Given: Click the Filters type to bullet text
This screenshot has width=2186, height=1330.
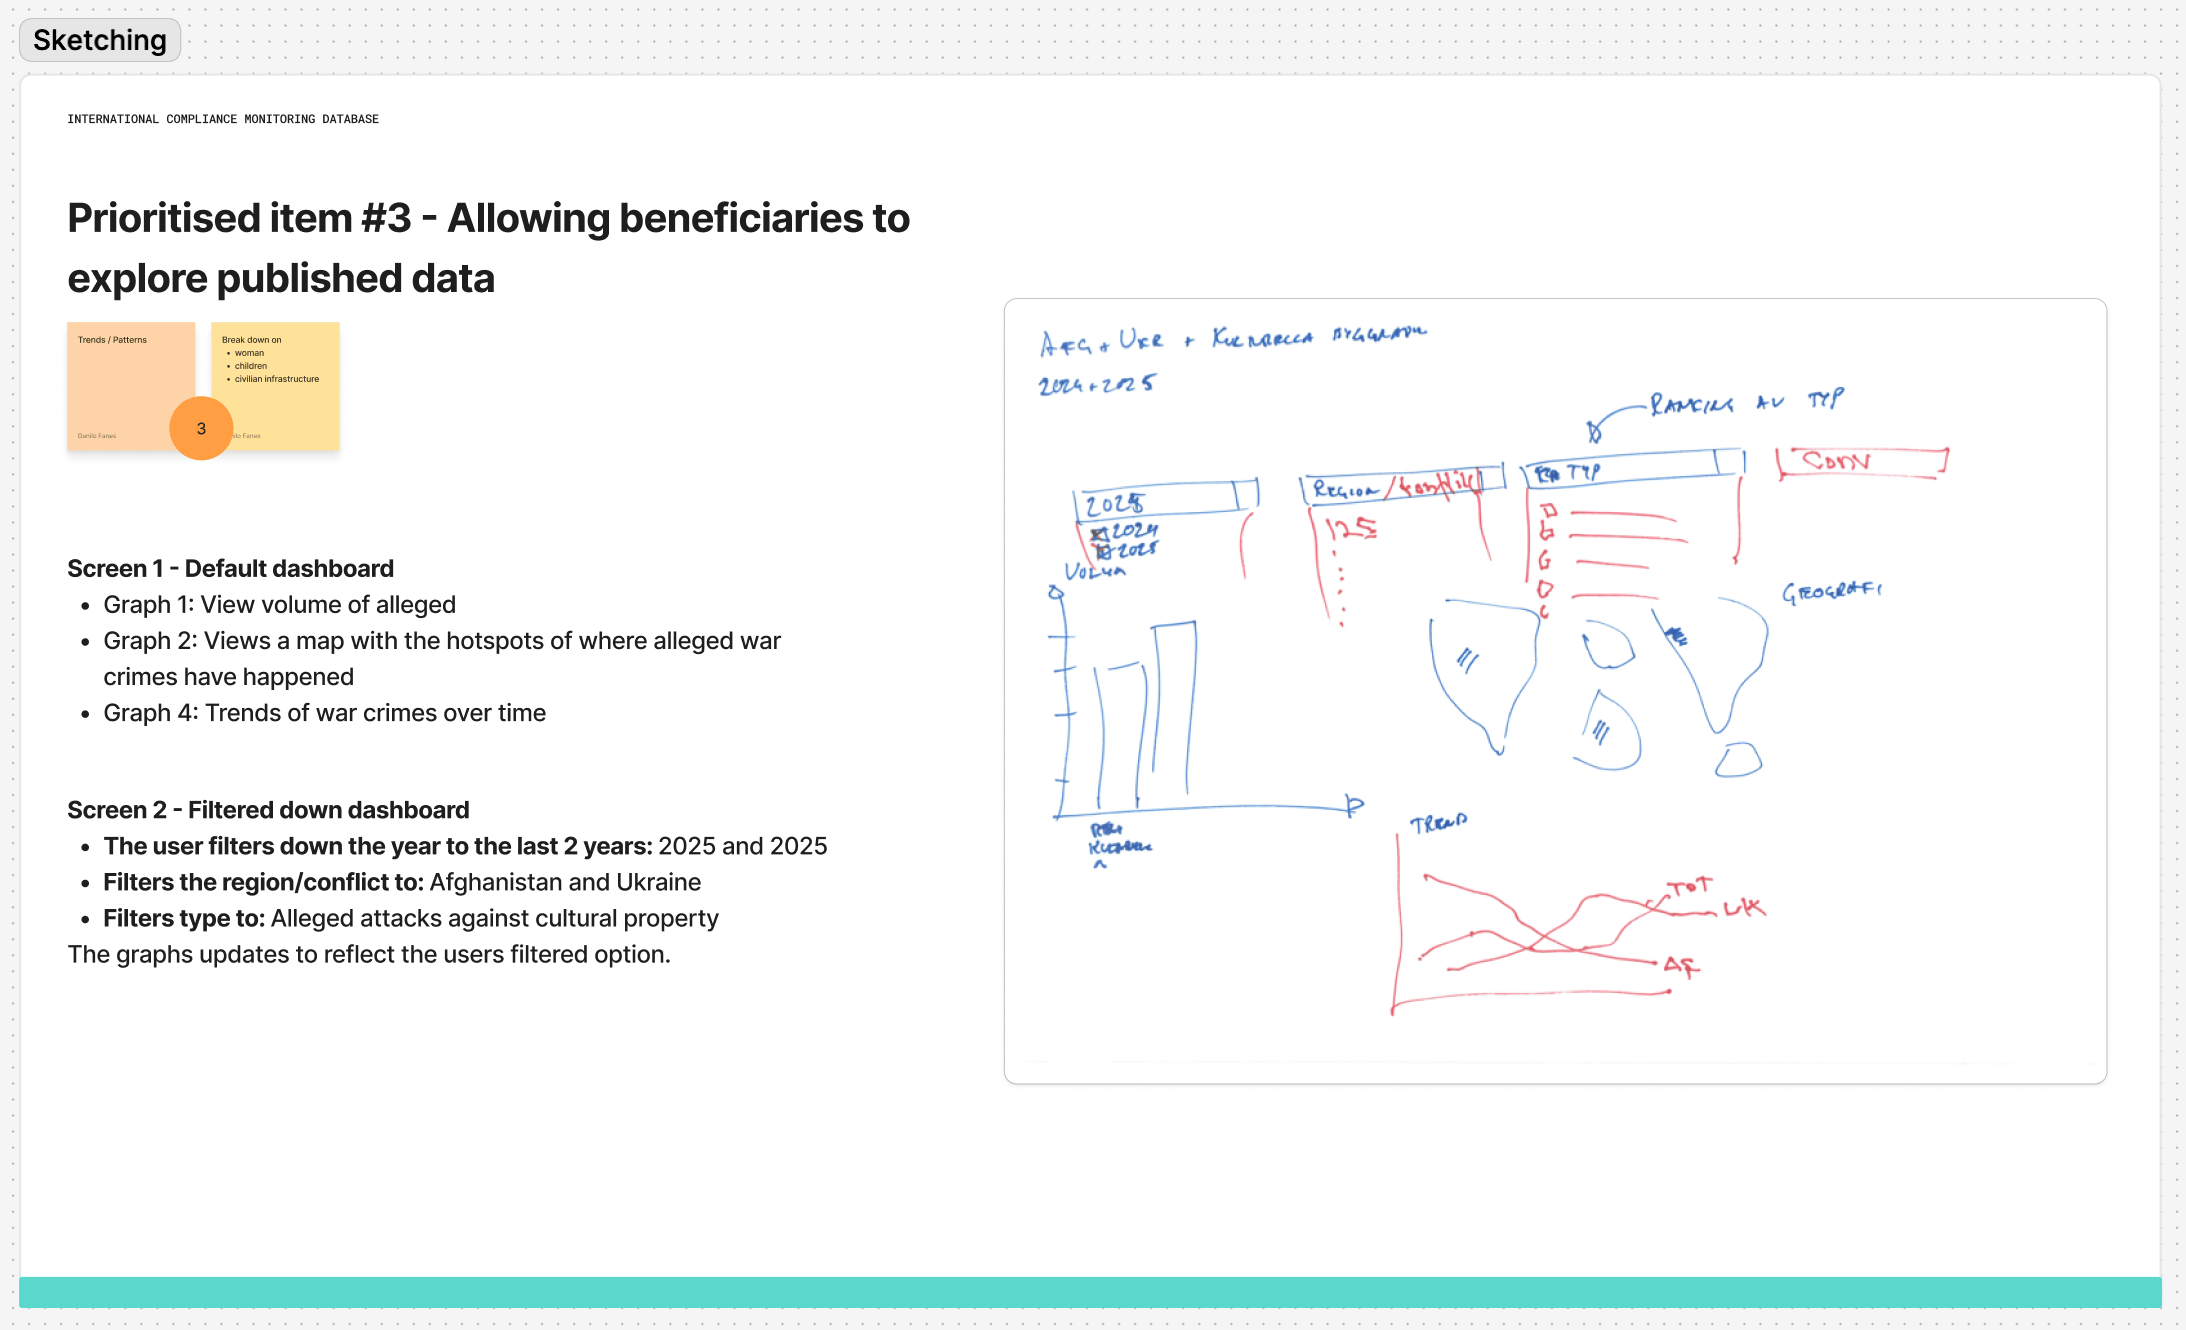Looking at the screenshot, I should [x=410, y=918].
